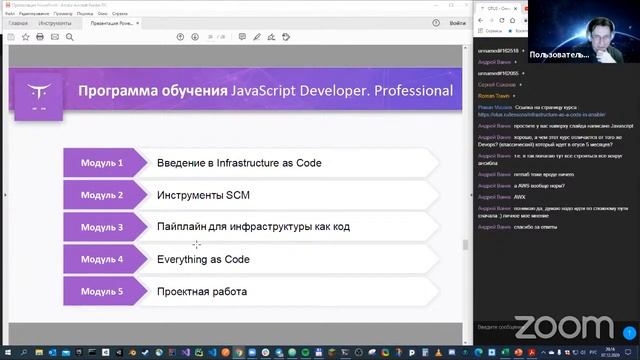Select the Презентация document tab
This screenshot has width=640, height=360.
tap(111, 23)
